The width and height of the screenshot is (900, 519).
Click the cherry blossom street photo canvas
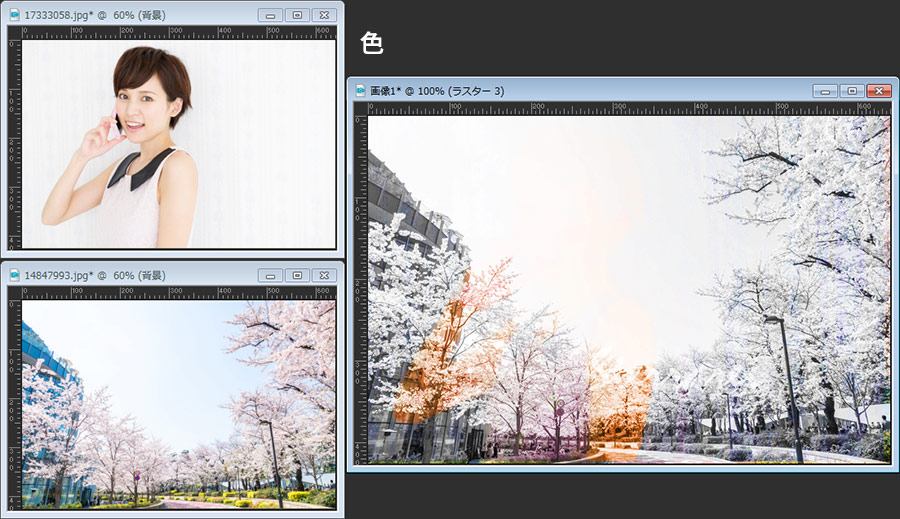[x=178, y=402]
